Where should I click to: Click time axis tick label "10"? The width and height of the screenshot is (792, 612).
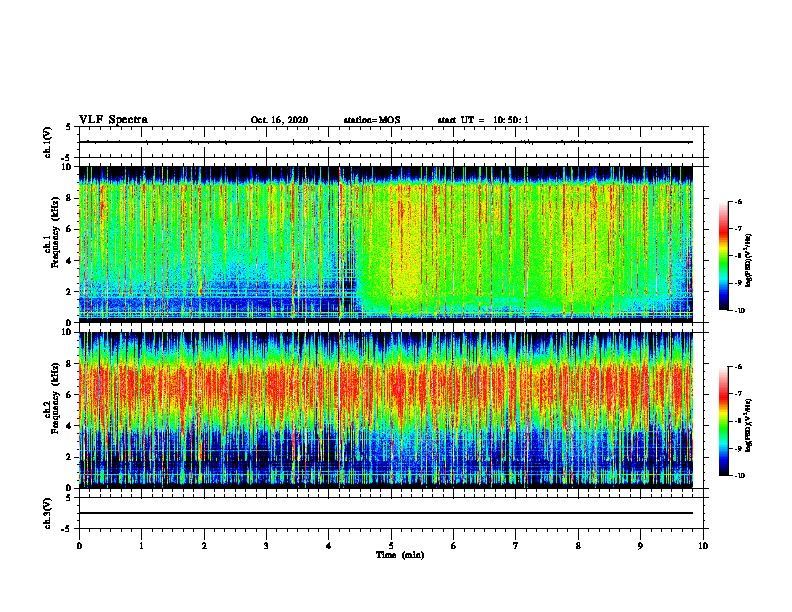coord(703,546)
